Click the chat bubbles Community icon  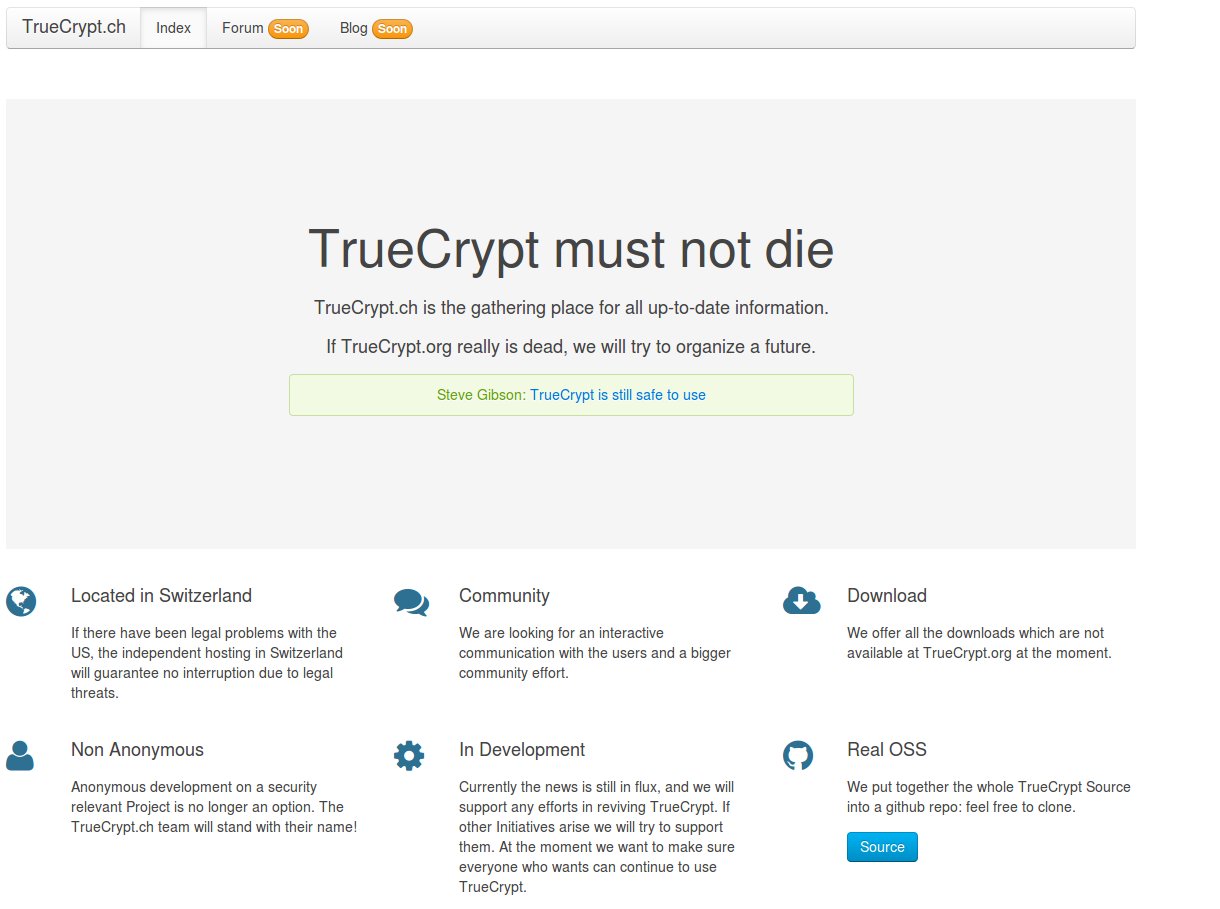[x=411, y=602]
